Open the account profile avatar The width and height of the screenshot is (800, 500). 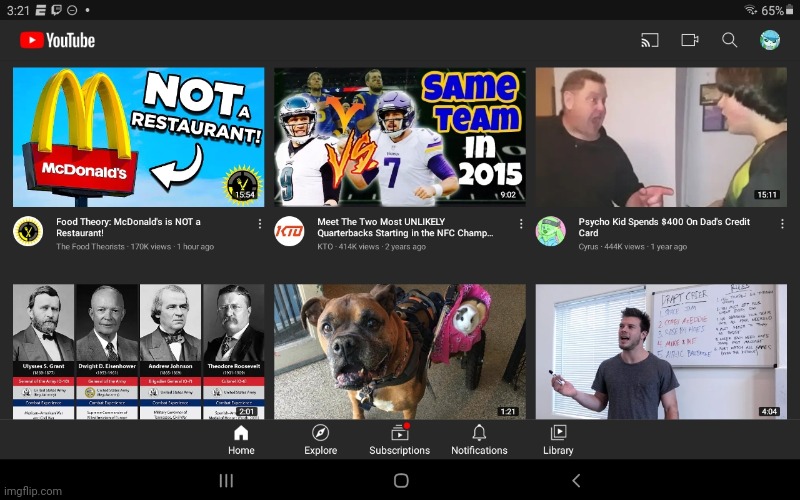point(769,40)
